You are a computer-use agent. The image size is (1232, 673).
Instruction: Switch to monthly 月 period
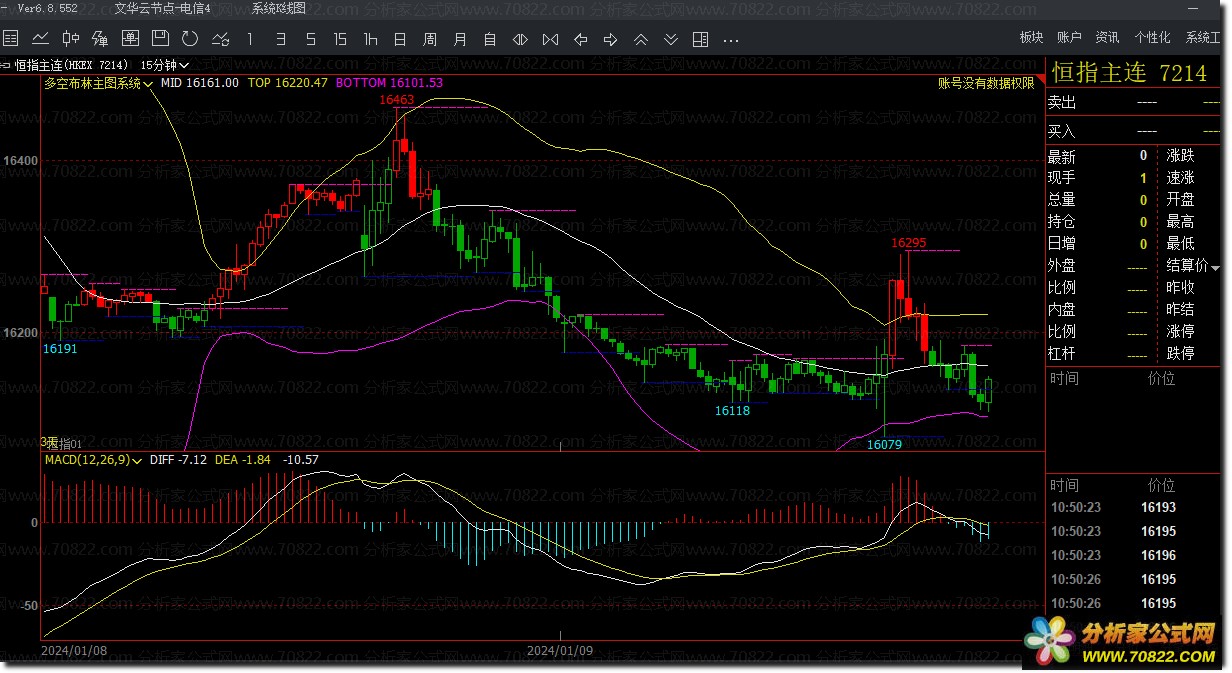point(460,39)
